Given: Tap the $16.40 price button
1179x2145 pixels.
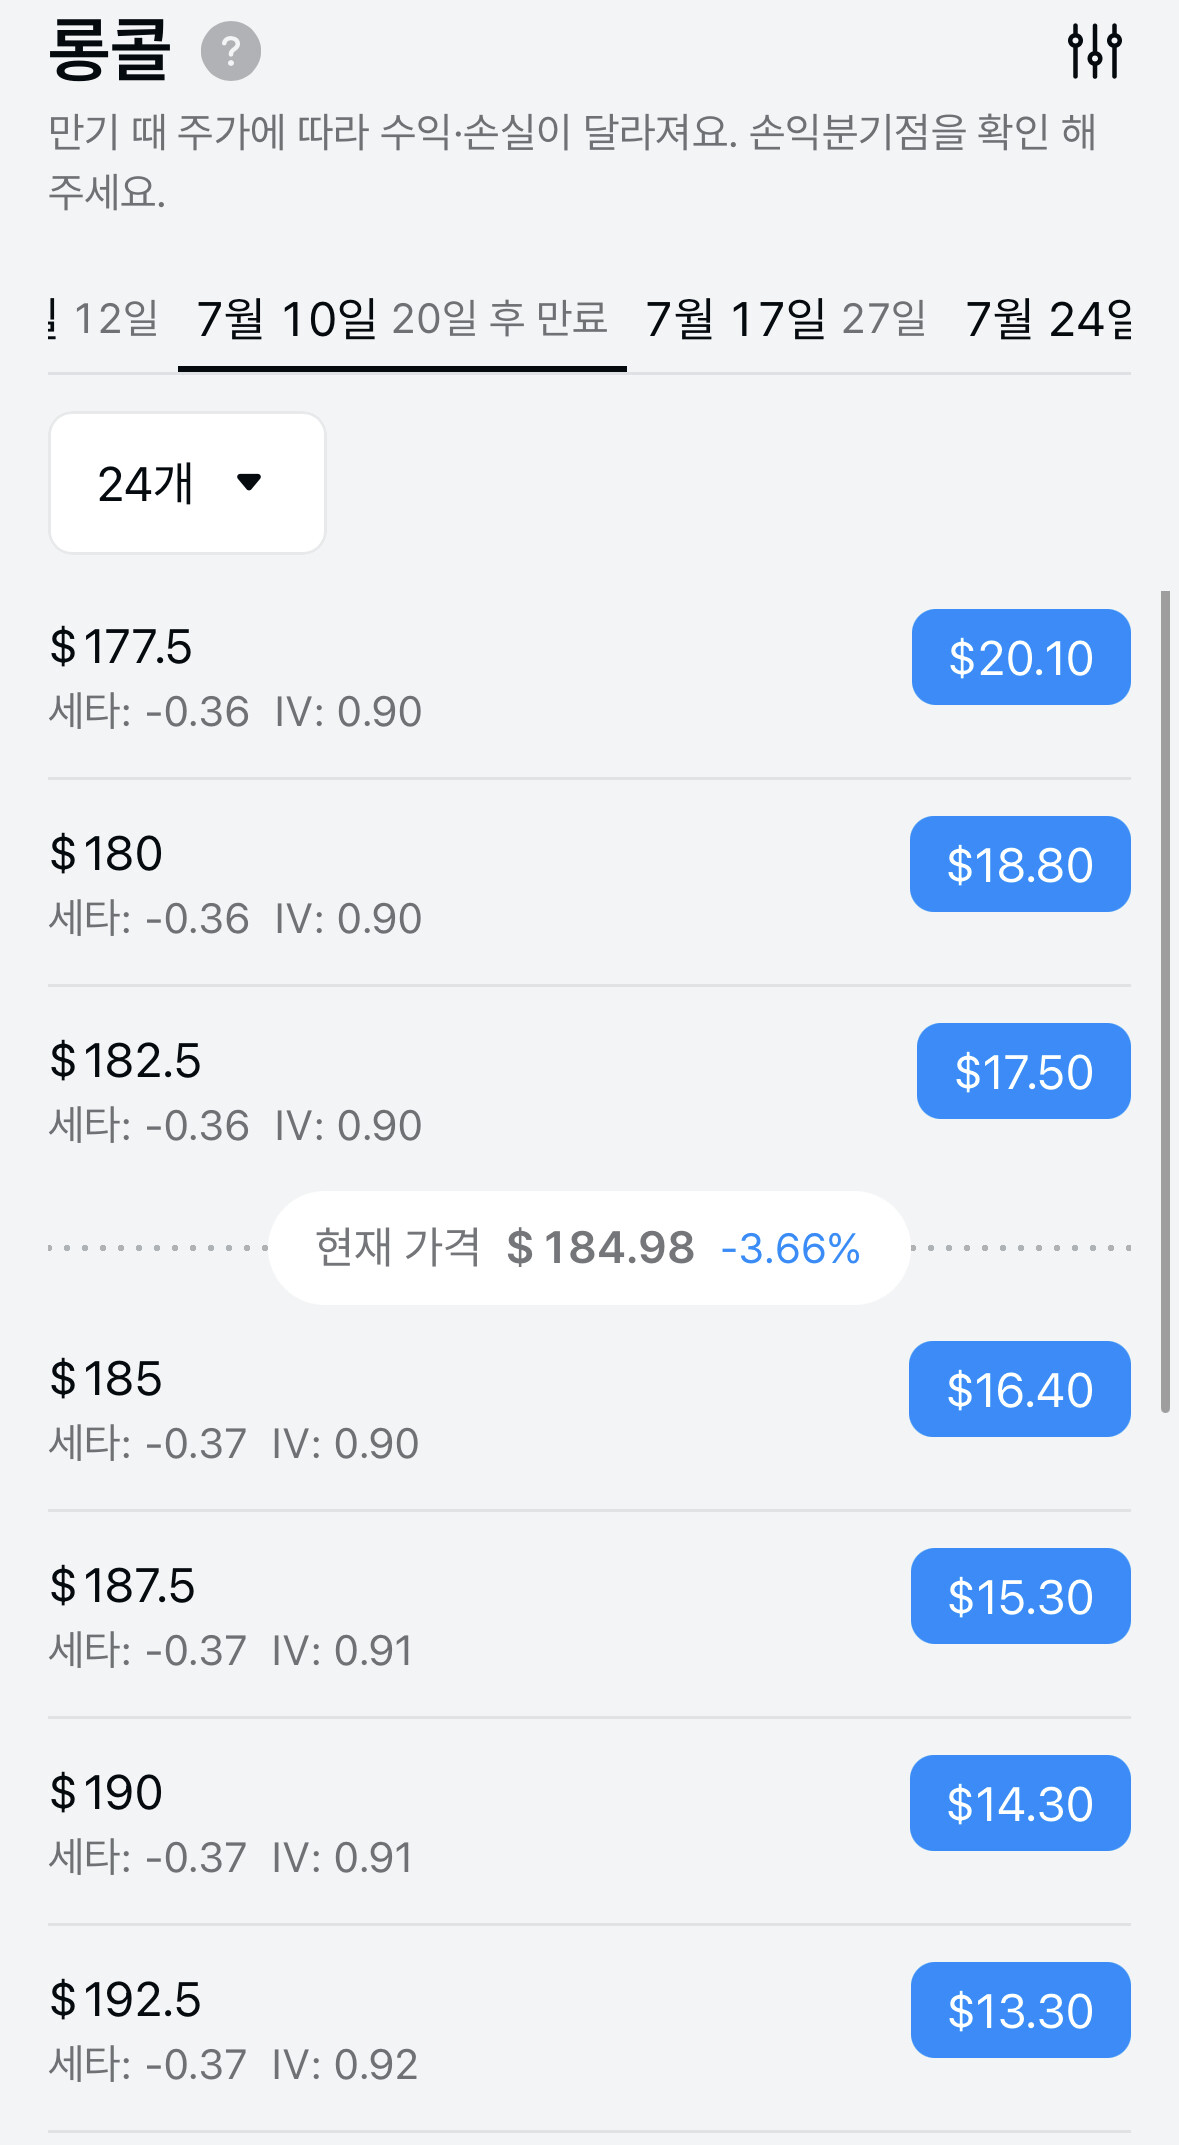Looking at the screenshot, I should pyautogui.click(x=1020, y=1389).
